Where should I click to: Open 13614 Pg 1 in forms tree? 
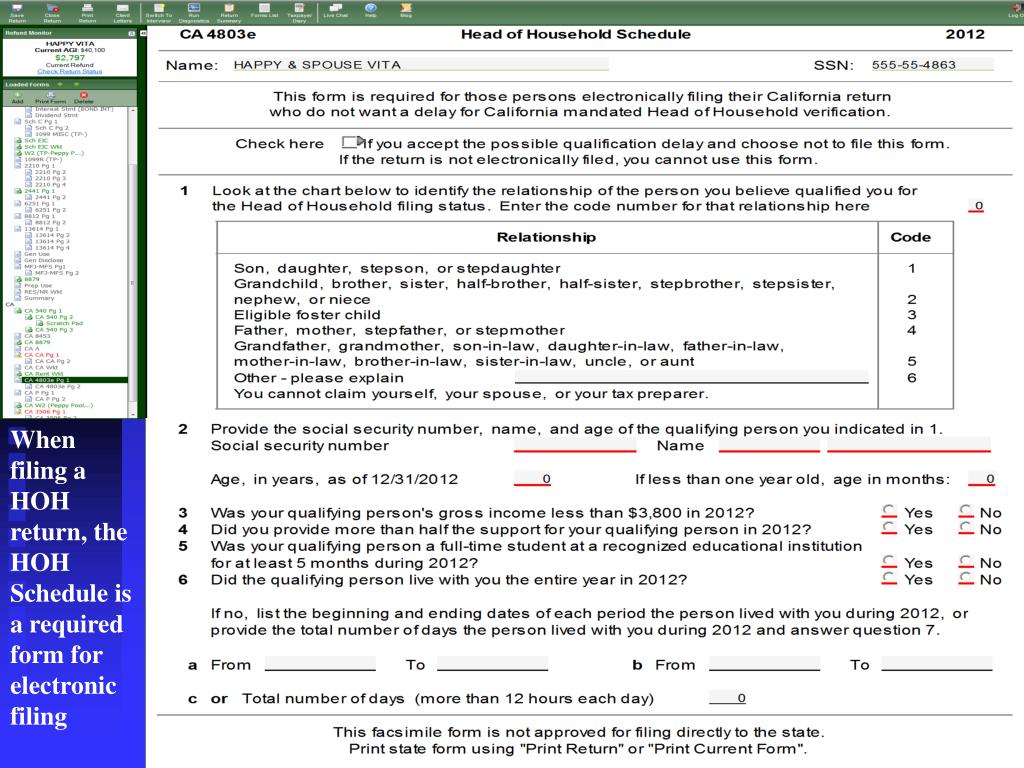pos(40,229)
